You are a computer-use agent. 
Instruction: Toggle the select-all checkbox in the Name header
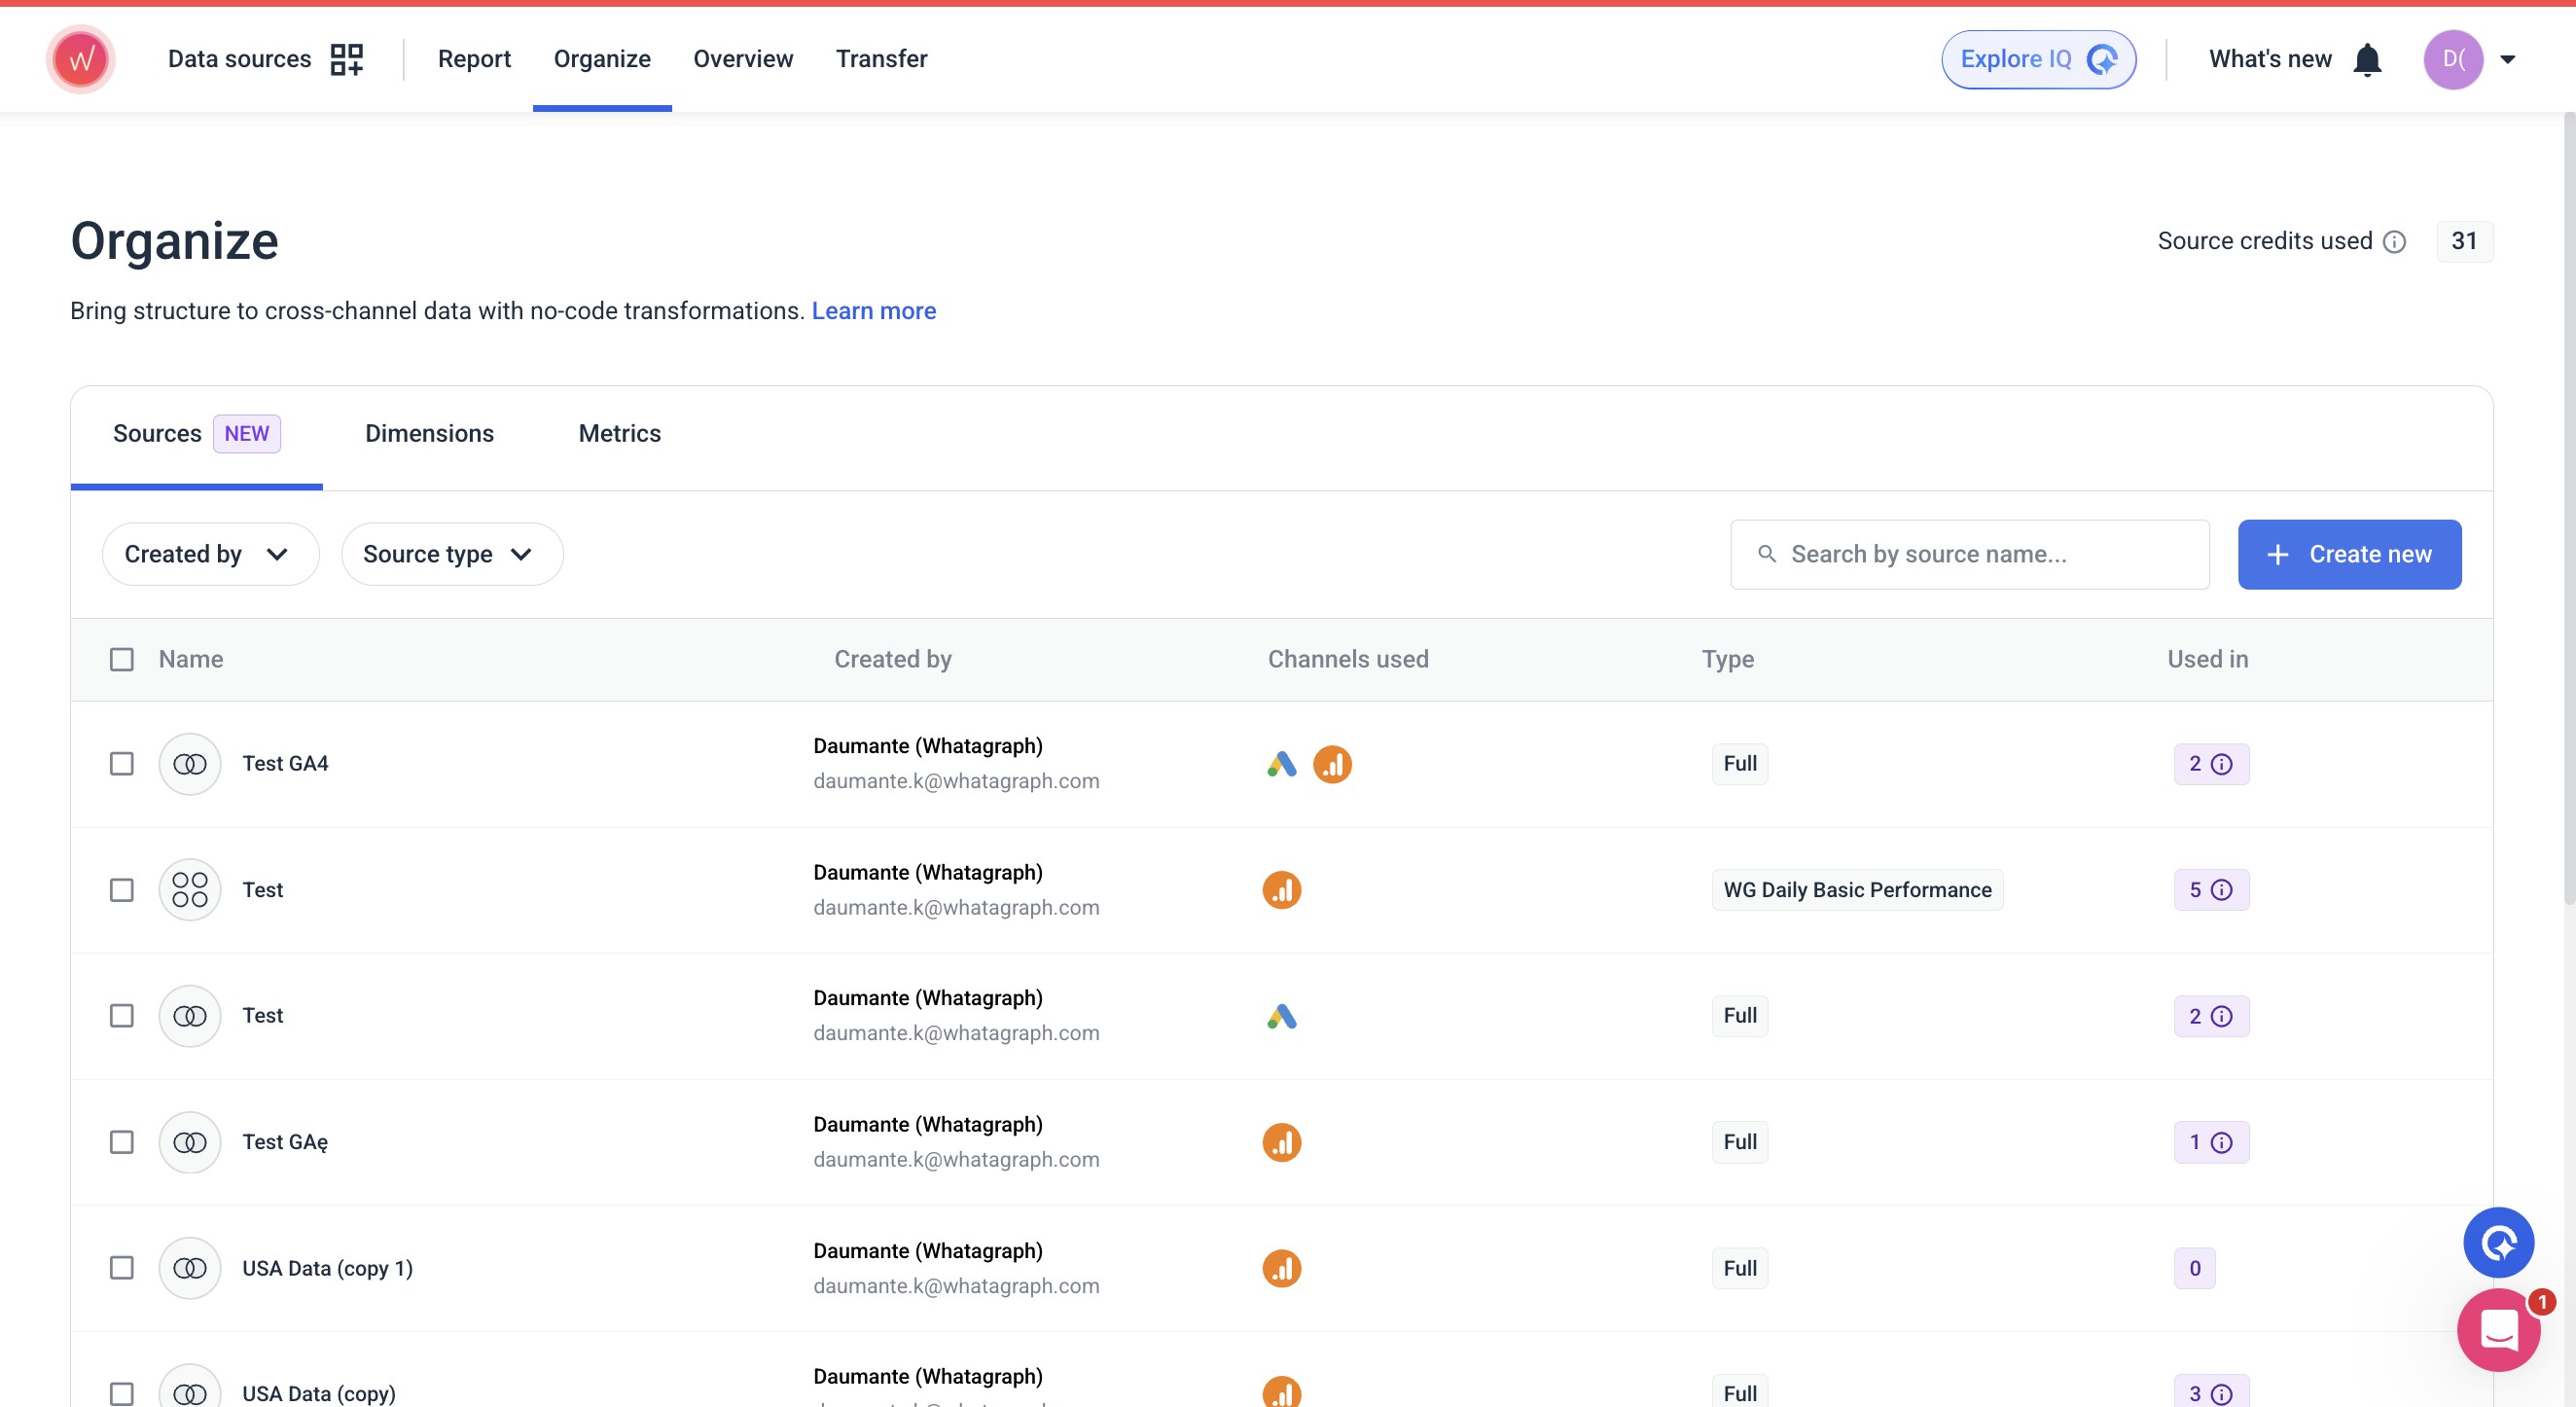121,660
